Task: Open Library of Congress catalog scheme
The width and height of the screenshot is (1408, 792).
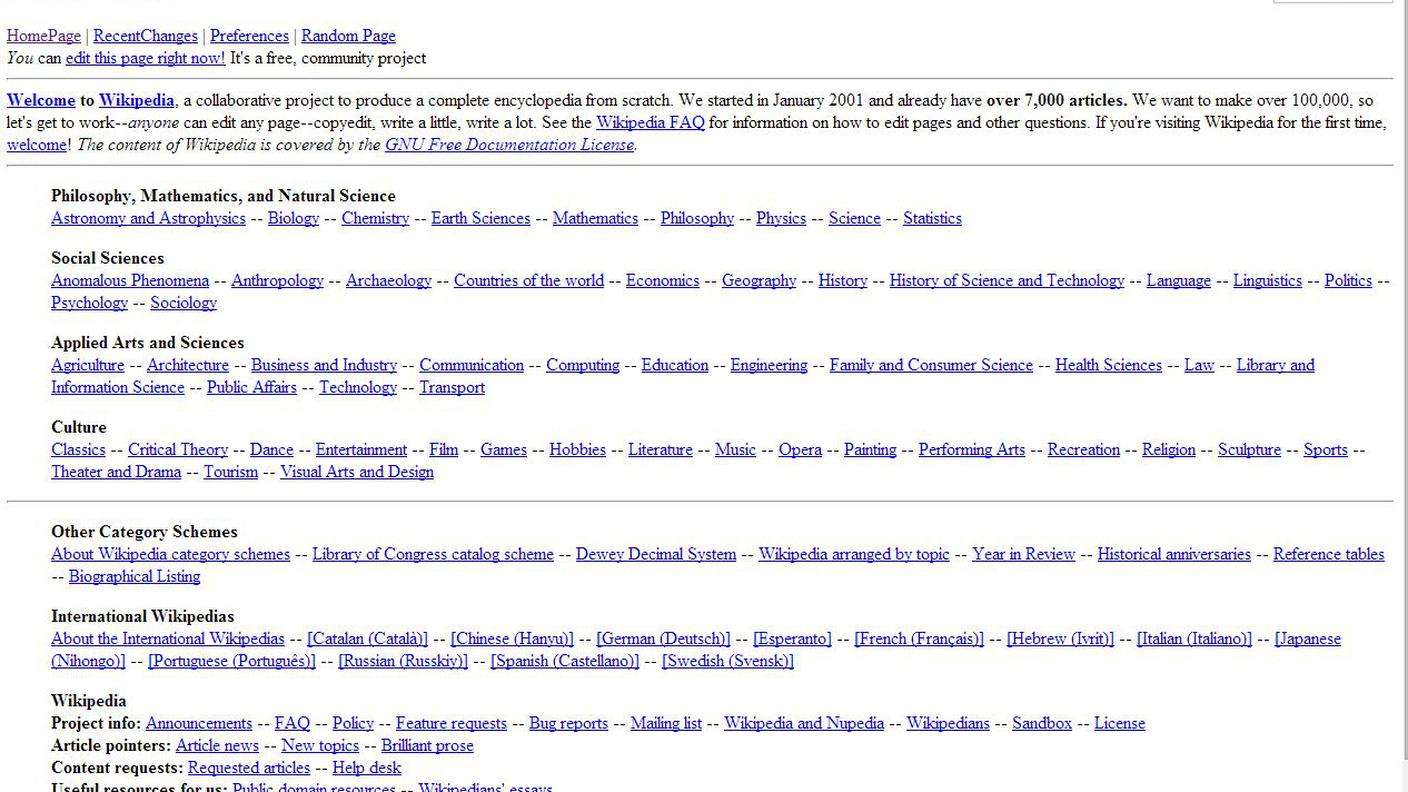Action: tap(433, 555)
